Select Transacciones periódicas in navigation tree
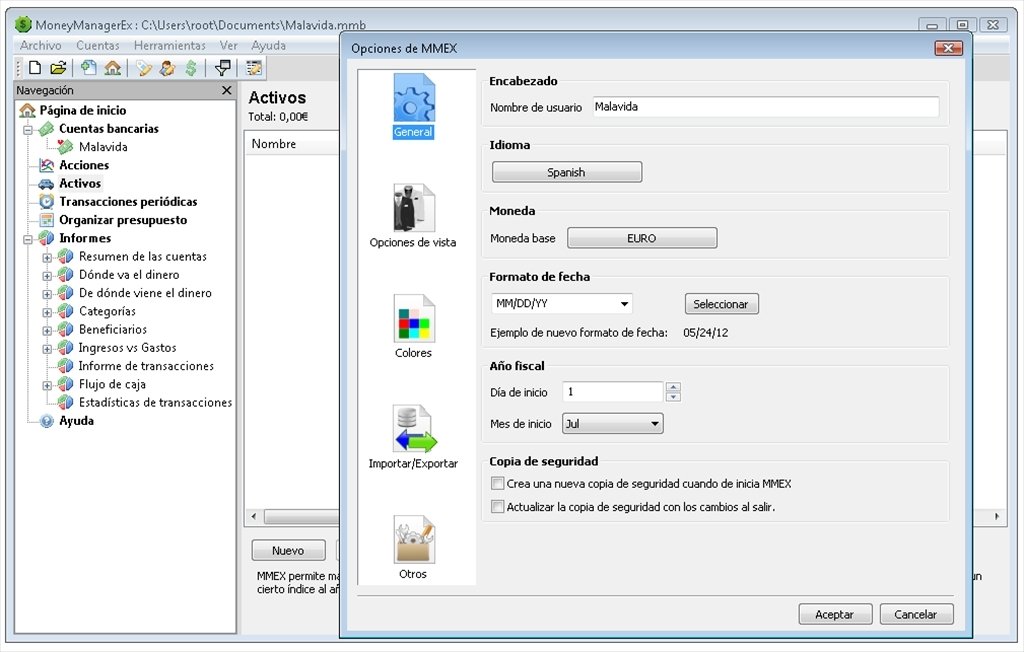 [x=128, y=202]
